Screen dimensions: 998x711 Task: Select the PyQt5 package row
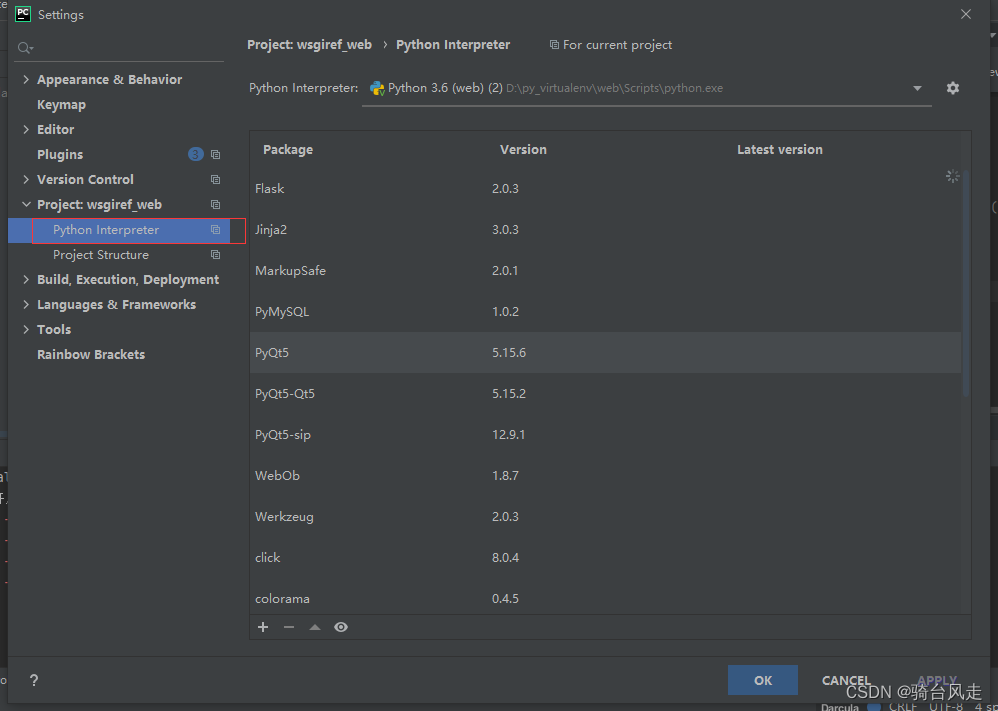tap(605, 352)
